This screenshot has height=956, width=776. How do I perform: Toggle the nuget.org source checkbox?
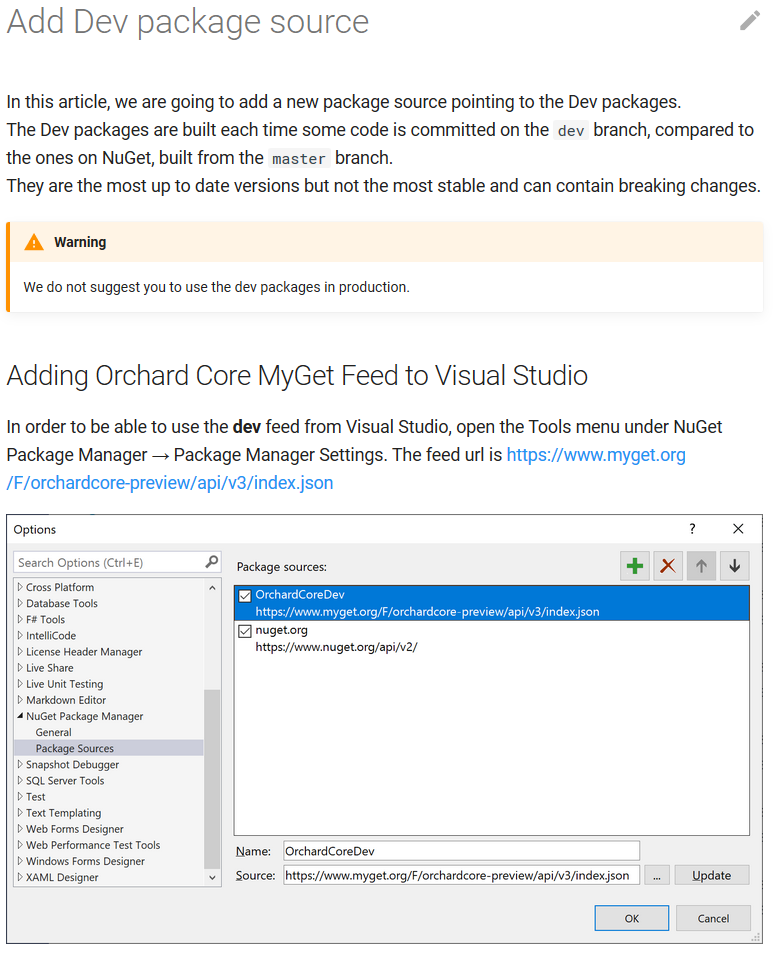245,631
